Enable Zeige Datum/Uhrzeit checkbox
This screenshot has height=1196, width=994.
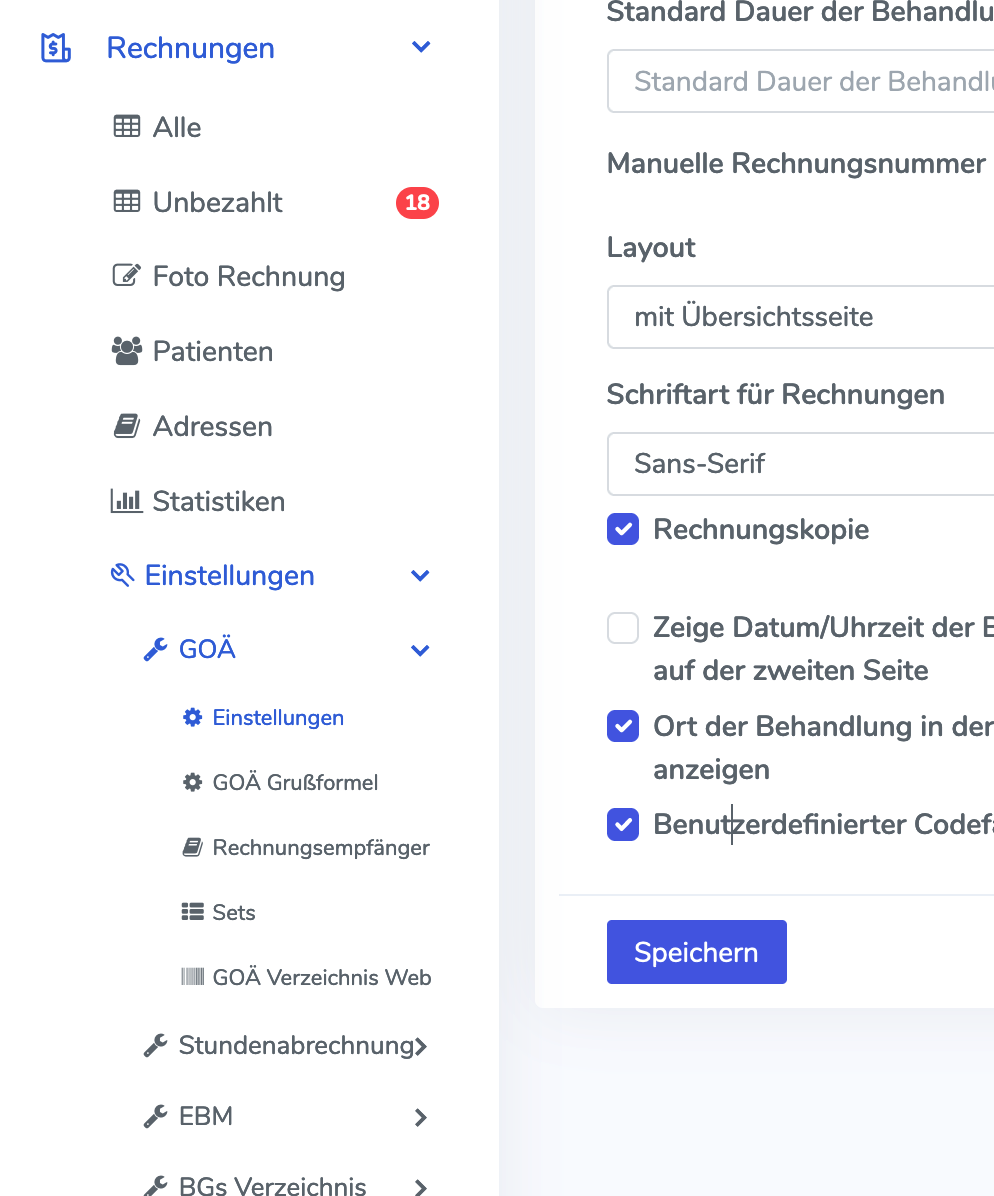click(x=623, y=629)
